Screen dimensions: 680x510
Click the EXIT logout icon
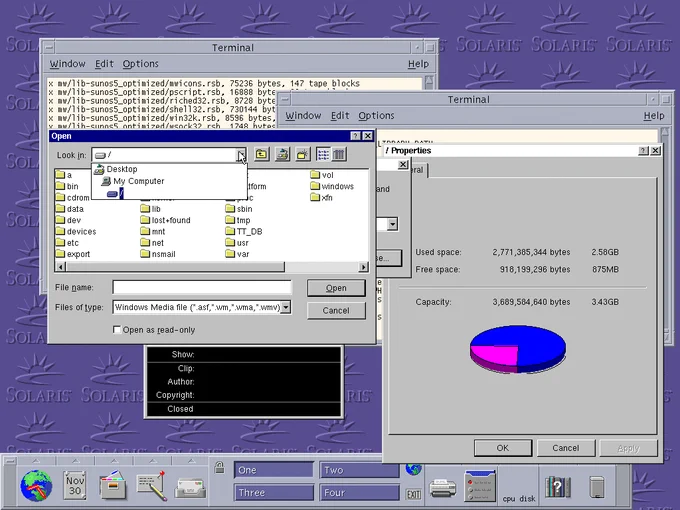pos(413,494)
